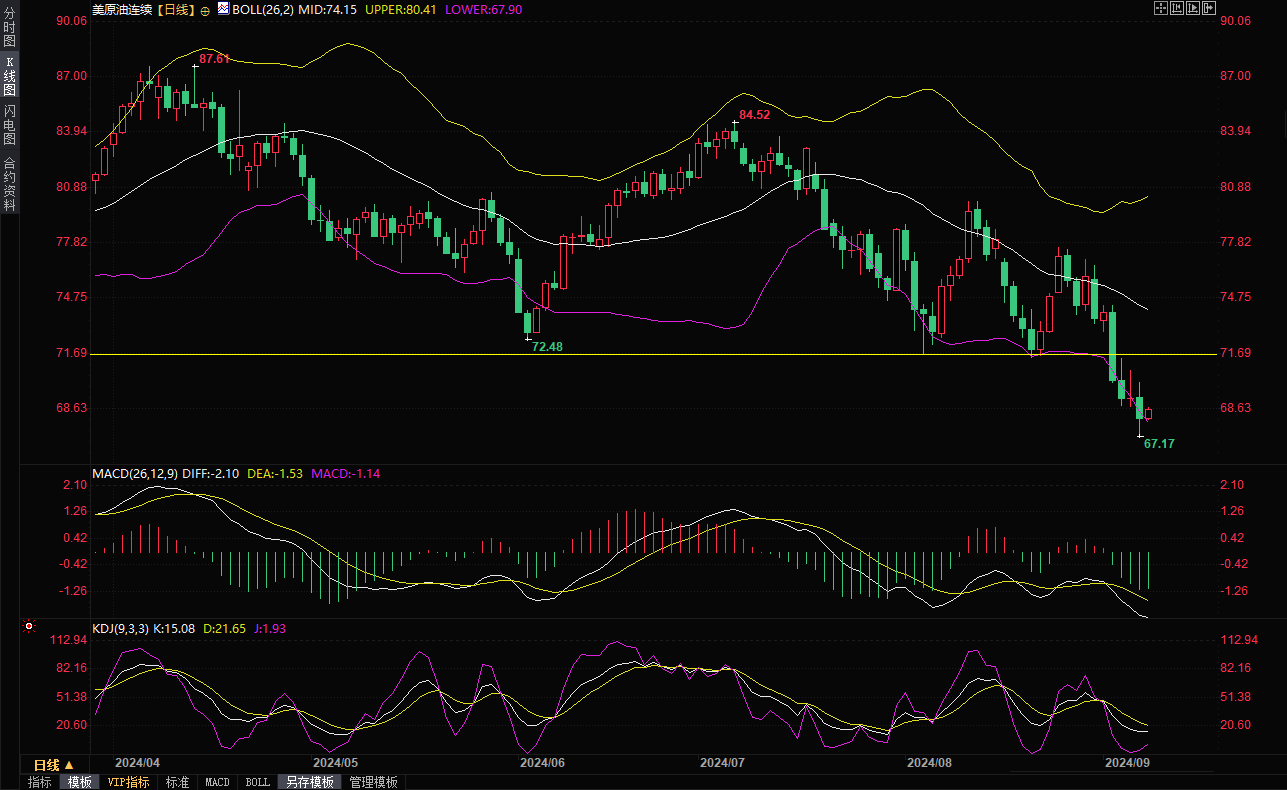Switch to the BOLL template at bottom
Image resolution: width=1287 pixels, height=790 pixels.
click(257, 782)
